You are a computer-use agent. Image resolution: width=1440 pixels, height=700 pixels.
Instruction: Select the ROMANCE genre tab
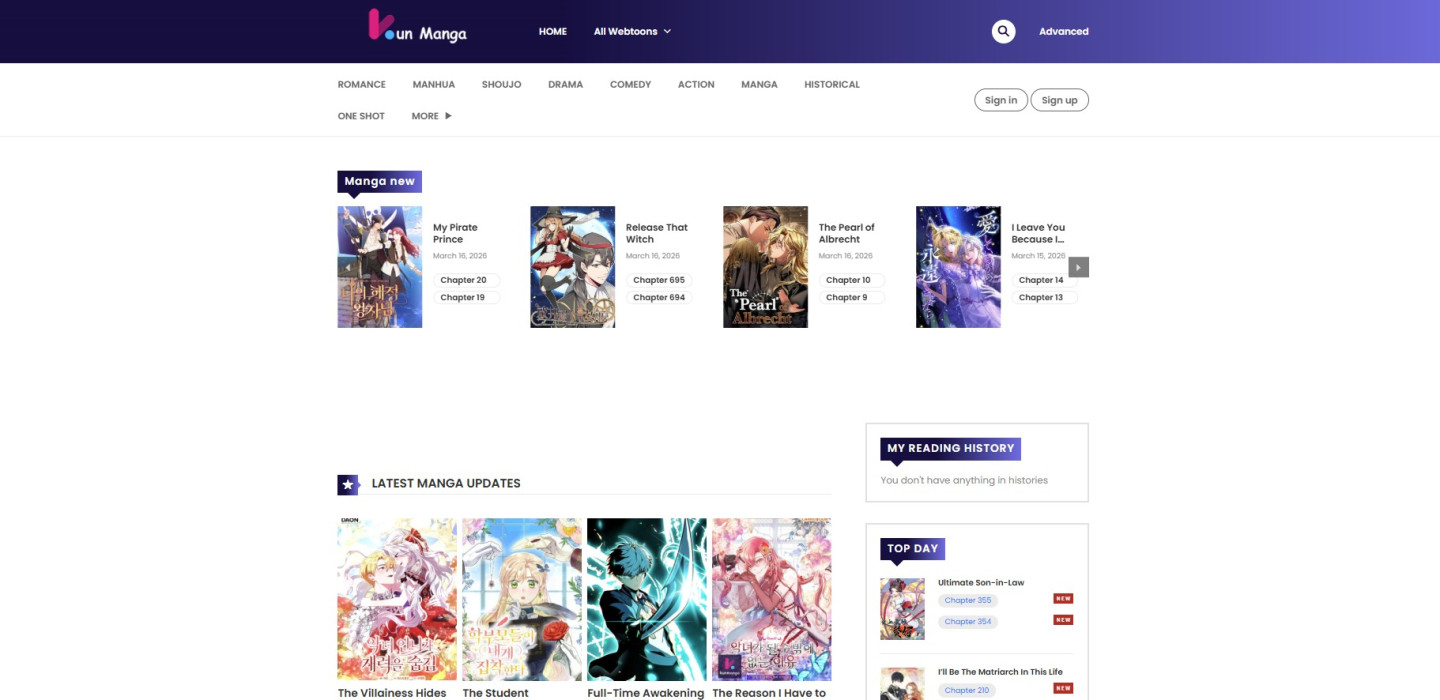[361, 85]
